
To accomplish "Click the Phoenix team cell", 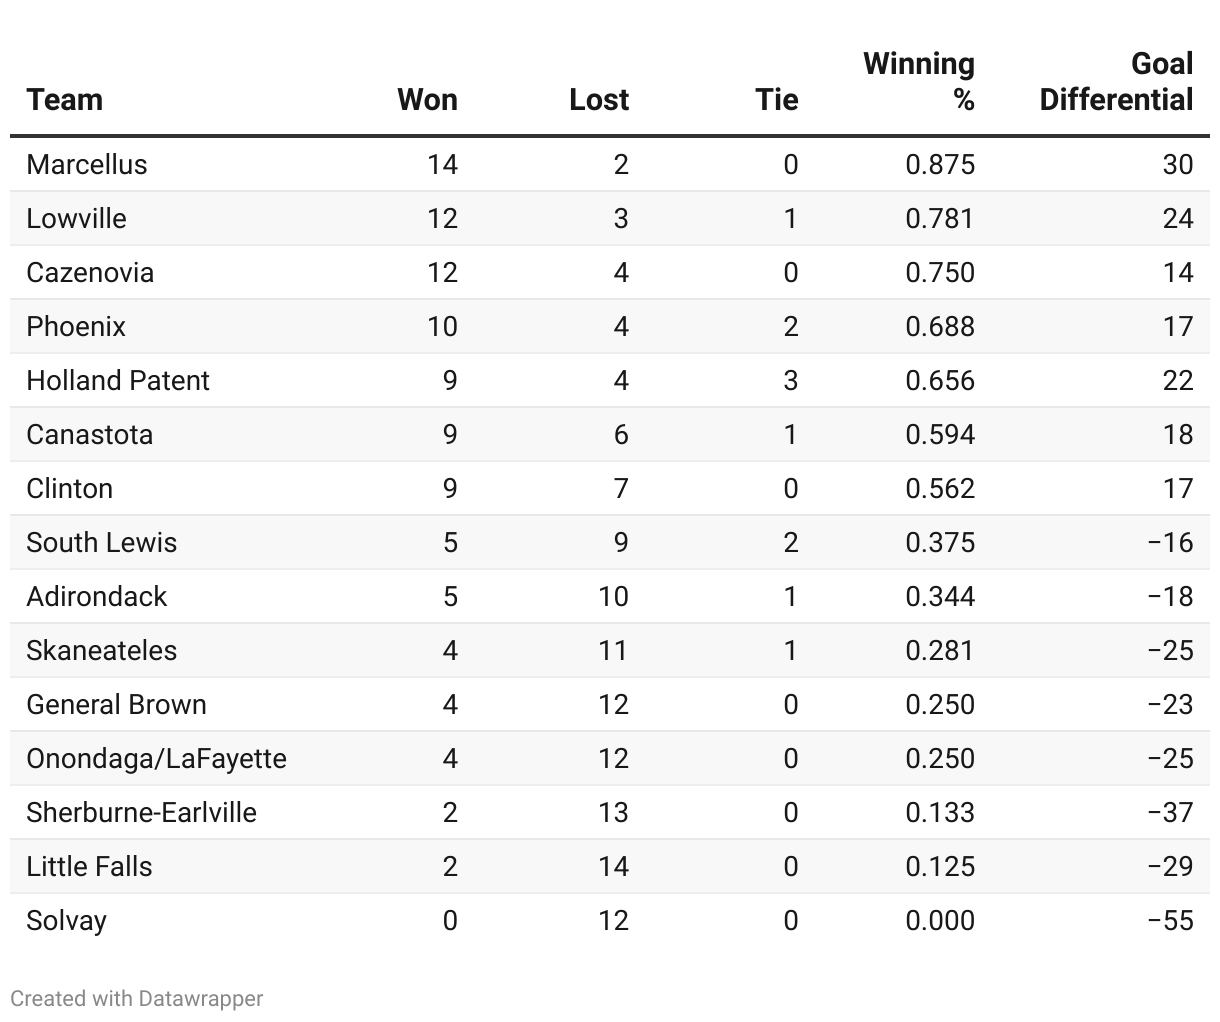I will 76,326.
